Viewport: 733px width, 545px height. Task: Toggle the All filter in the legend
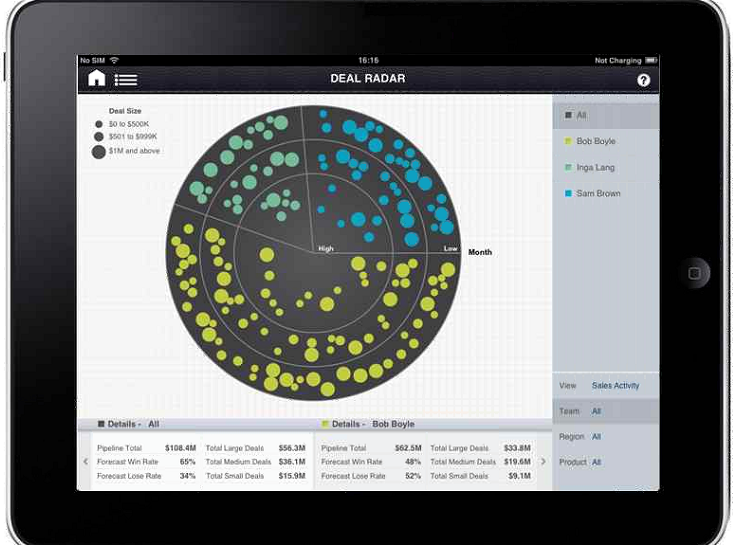tap(605, 116)
